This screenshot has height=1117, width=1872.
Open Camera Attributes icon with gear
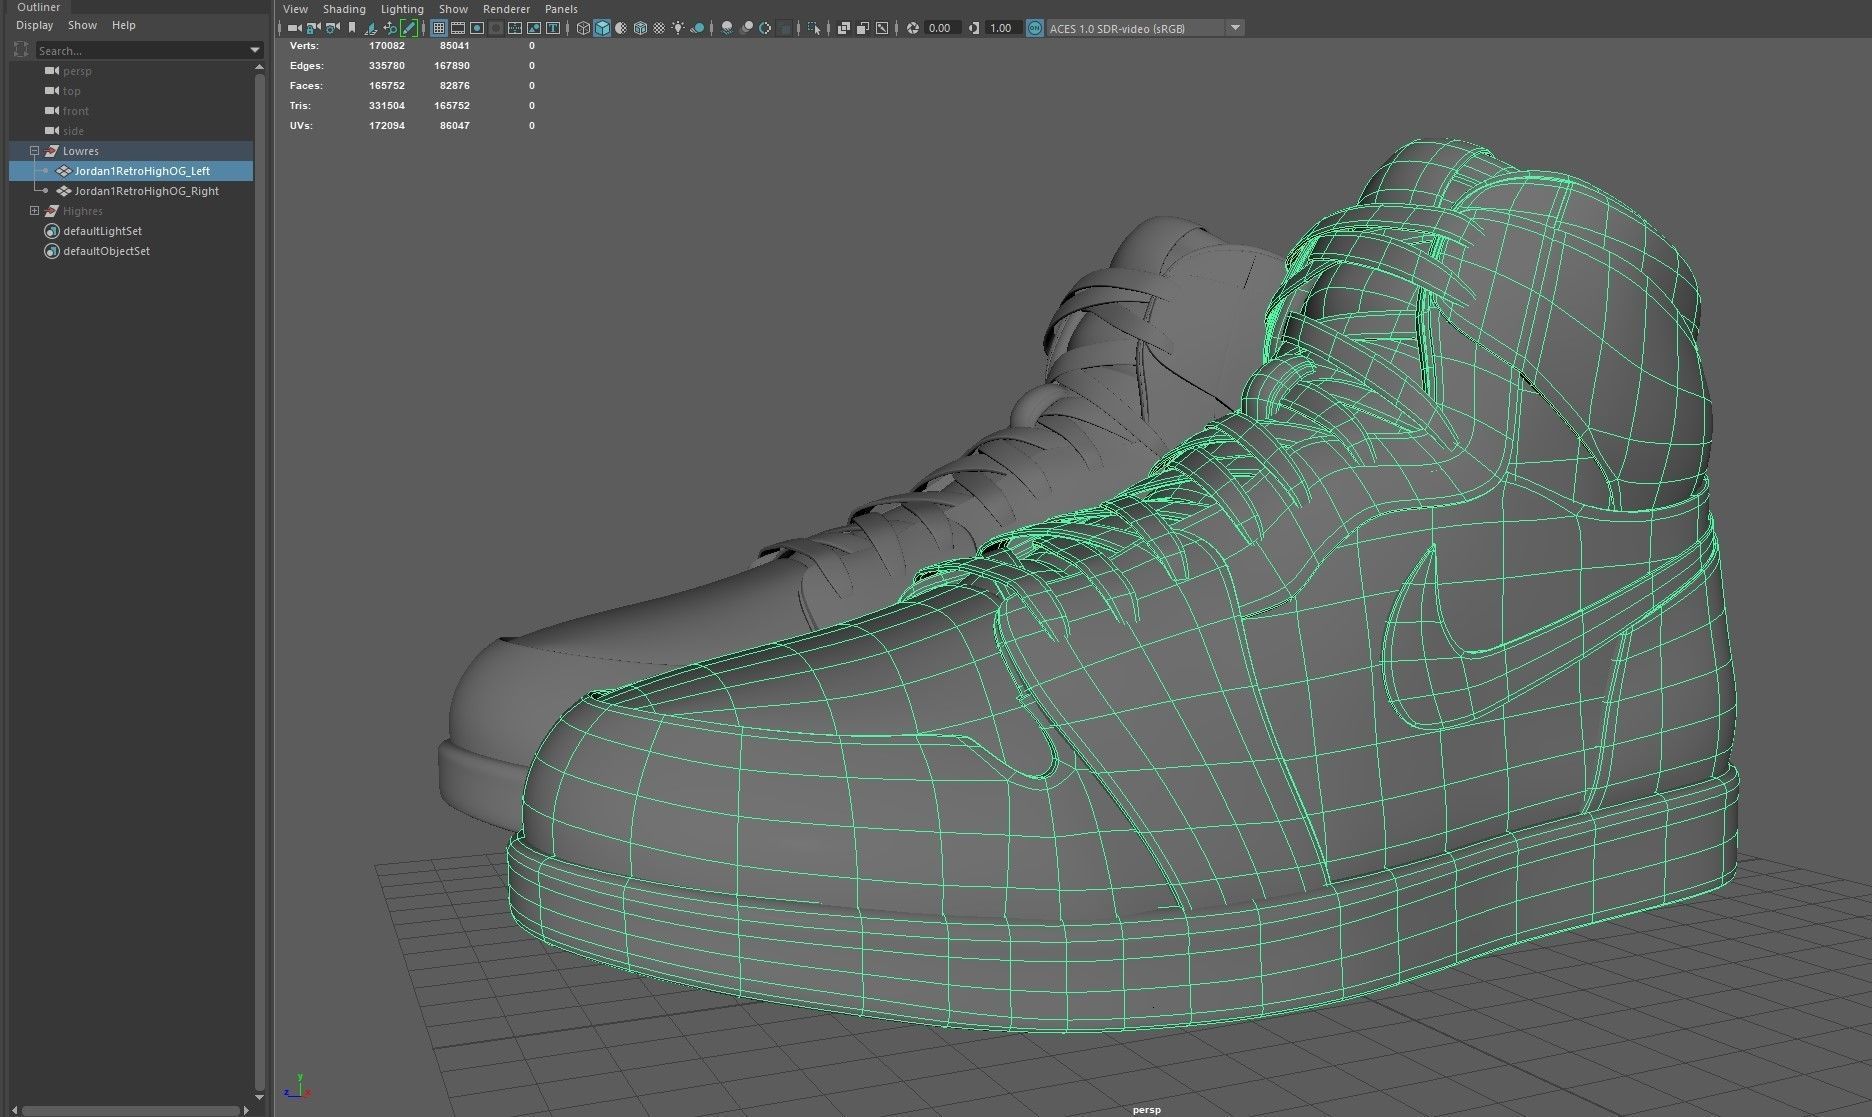[332, 28]
